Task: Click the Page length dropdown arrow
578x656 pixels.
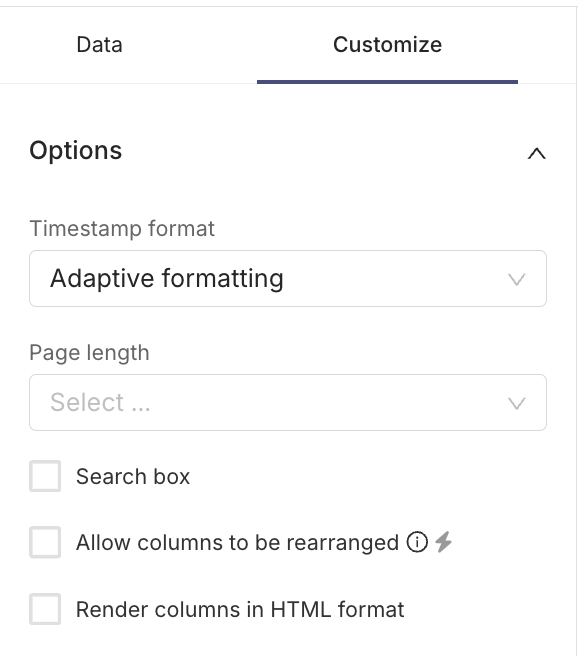Action: 517,403
